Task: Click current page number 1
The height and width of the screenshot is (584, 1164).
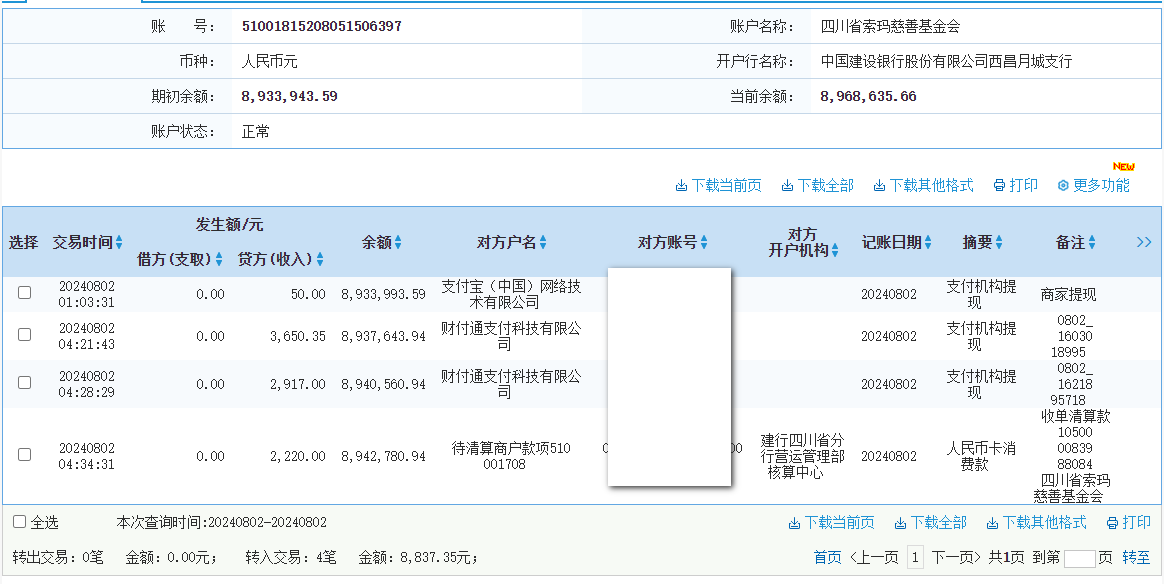Action: coord(915,557)
